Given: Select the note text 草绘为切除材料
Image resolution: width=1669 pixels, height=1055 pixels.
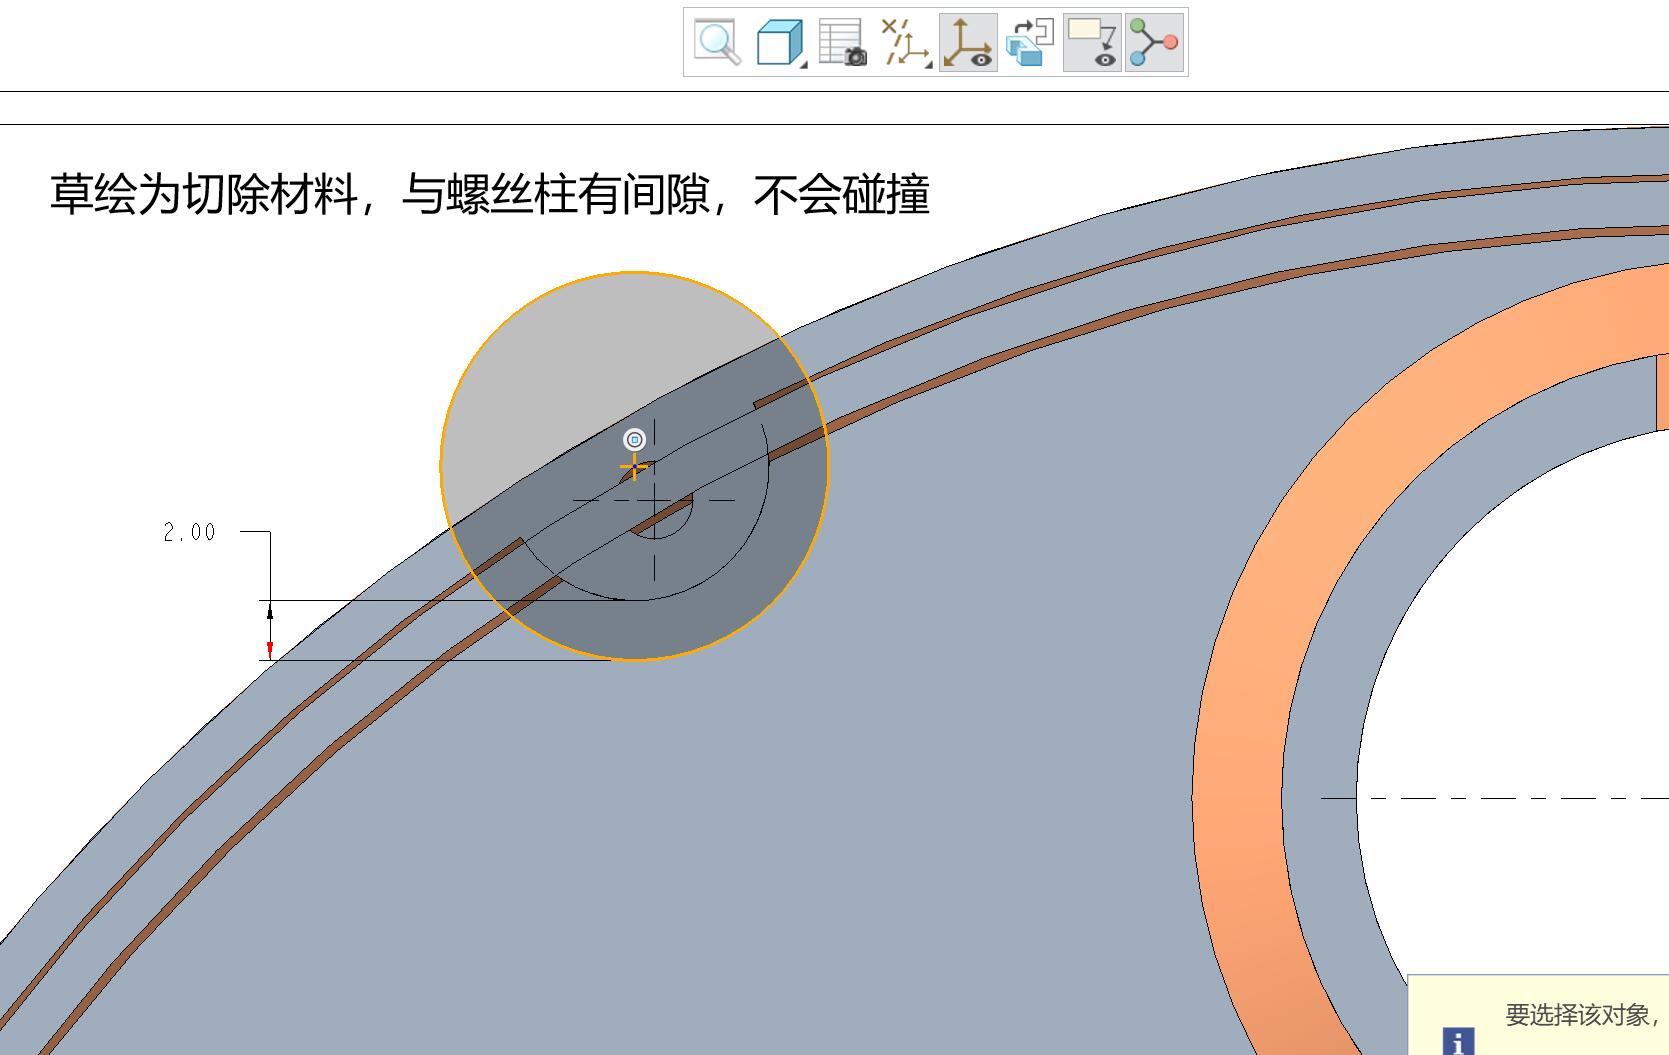Looking at the screenshot, I should point(204,194).
